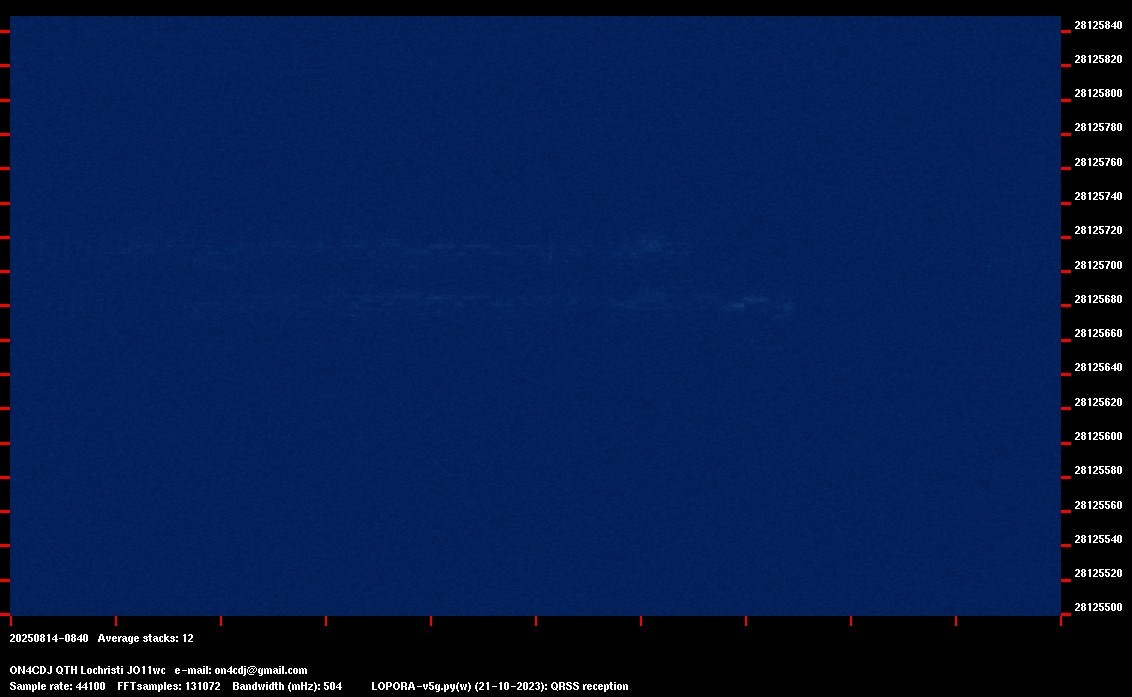The image size is (1132, 697).
Task: Click the Bandwidth (mHz): 504 value
Action: (287, 686)
